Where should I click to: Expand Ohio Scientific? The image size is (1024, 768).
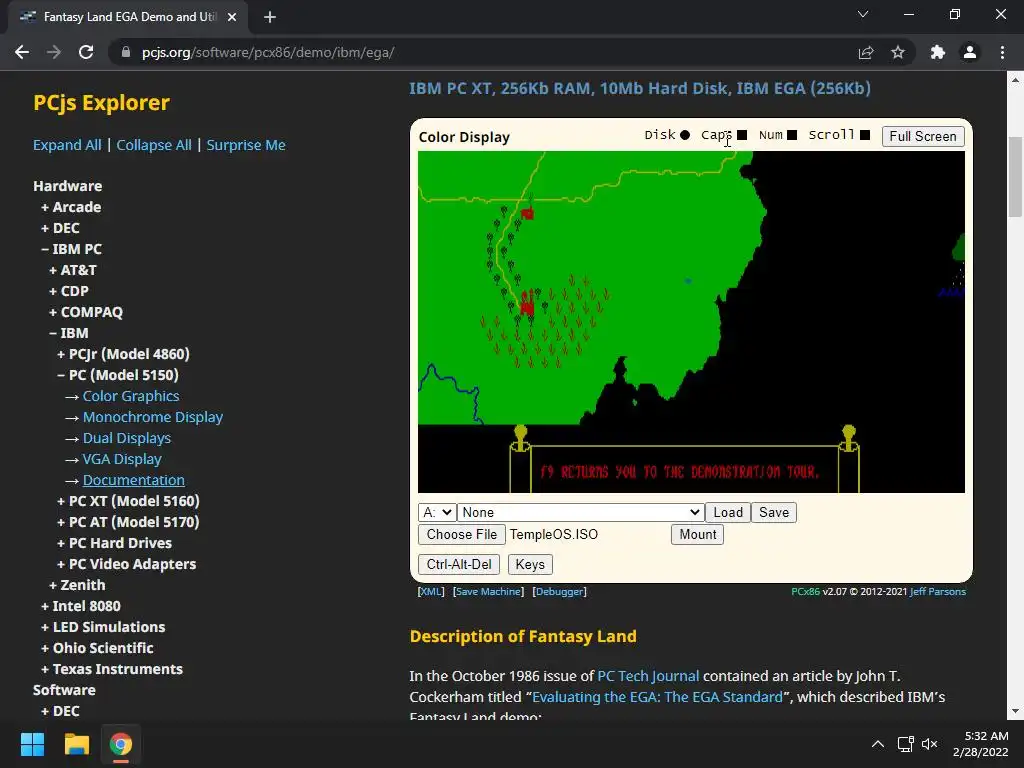(97, 648)
